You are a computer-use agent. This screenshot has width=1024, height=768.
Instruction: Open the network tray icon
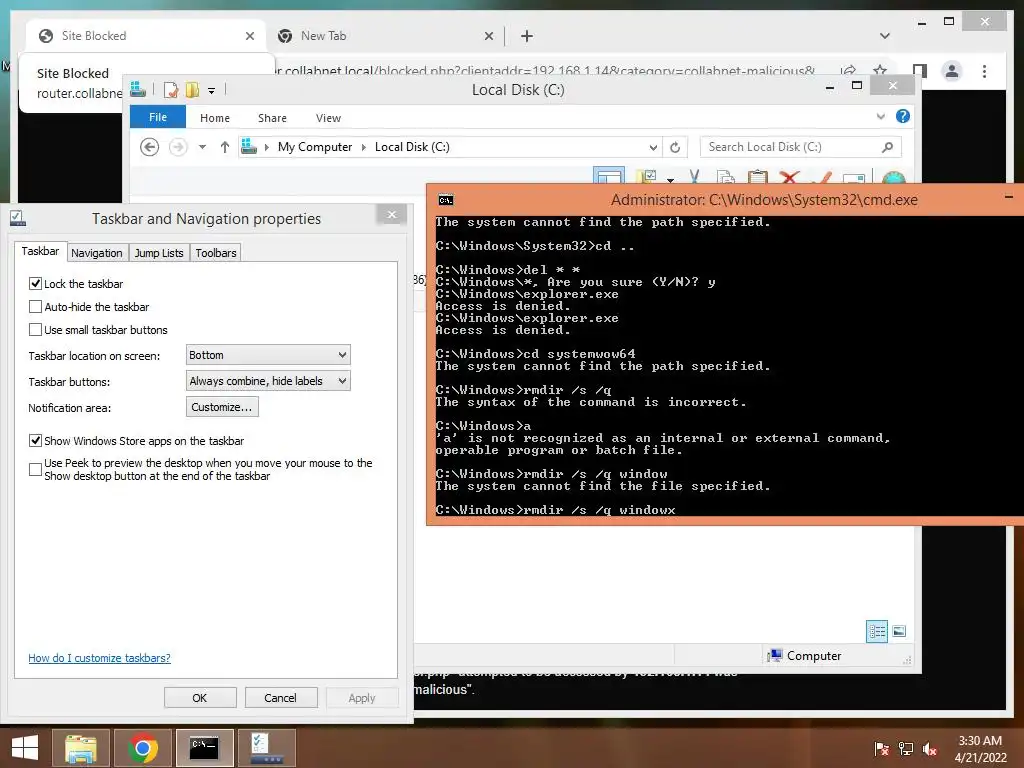(906, 749)
